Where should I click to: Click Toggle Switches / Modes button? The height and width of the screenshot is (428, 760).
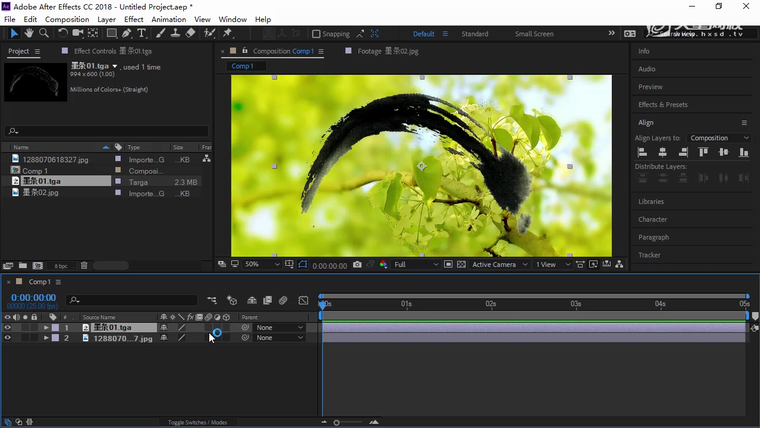click(197, 422)
